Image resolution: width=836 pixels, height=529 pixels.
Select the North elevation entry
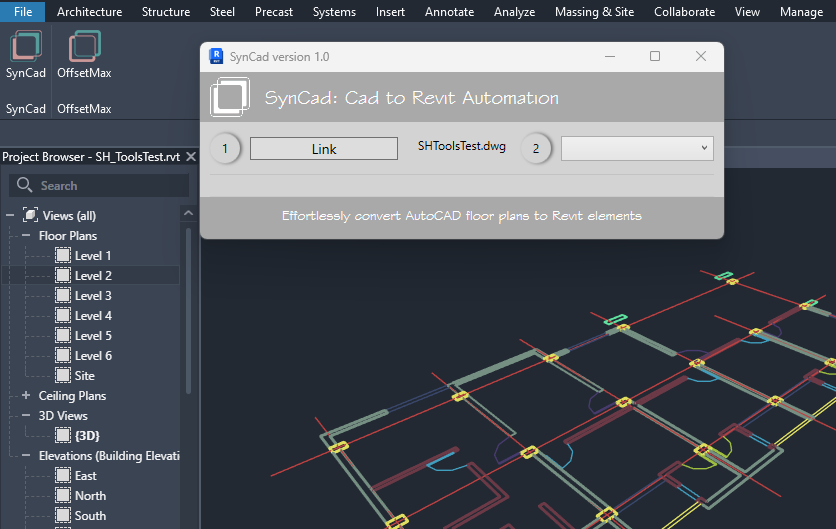point(91,495)
